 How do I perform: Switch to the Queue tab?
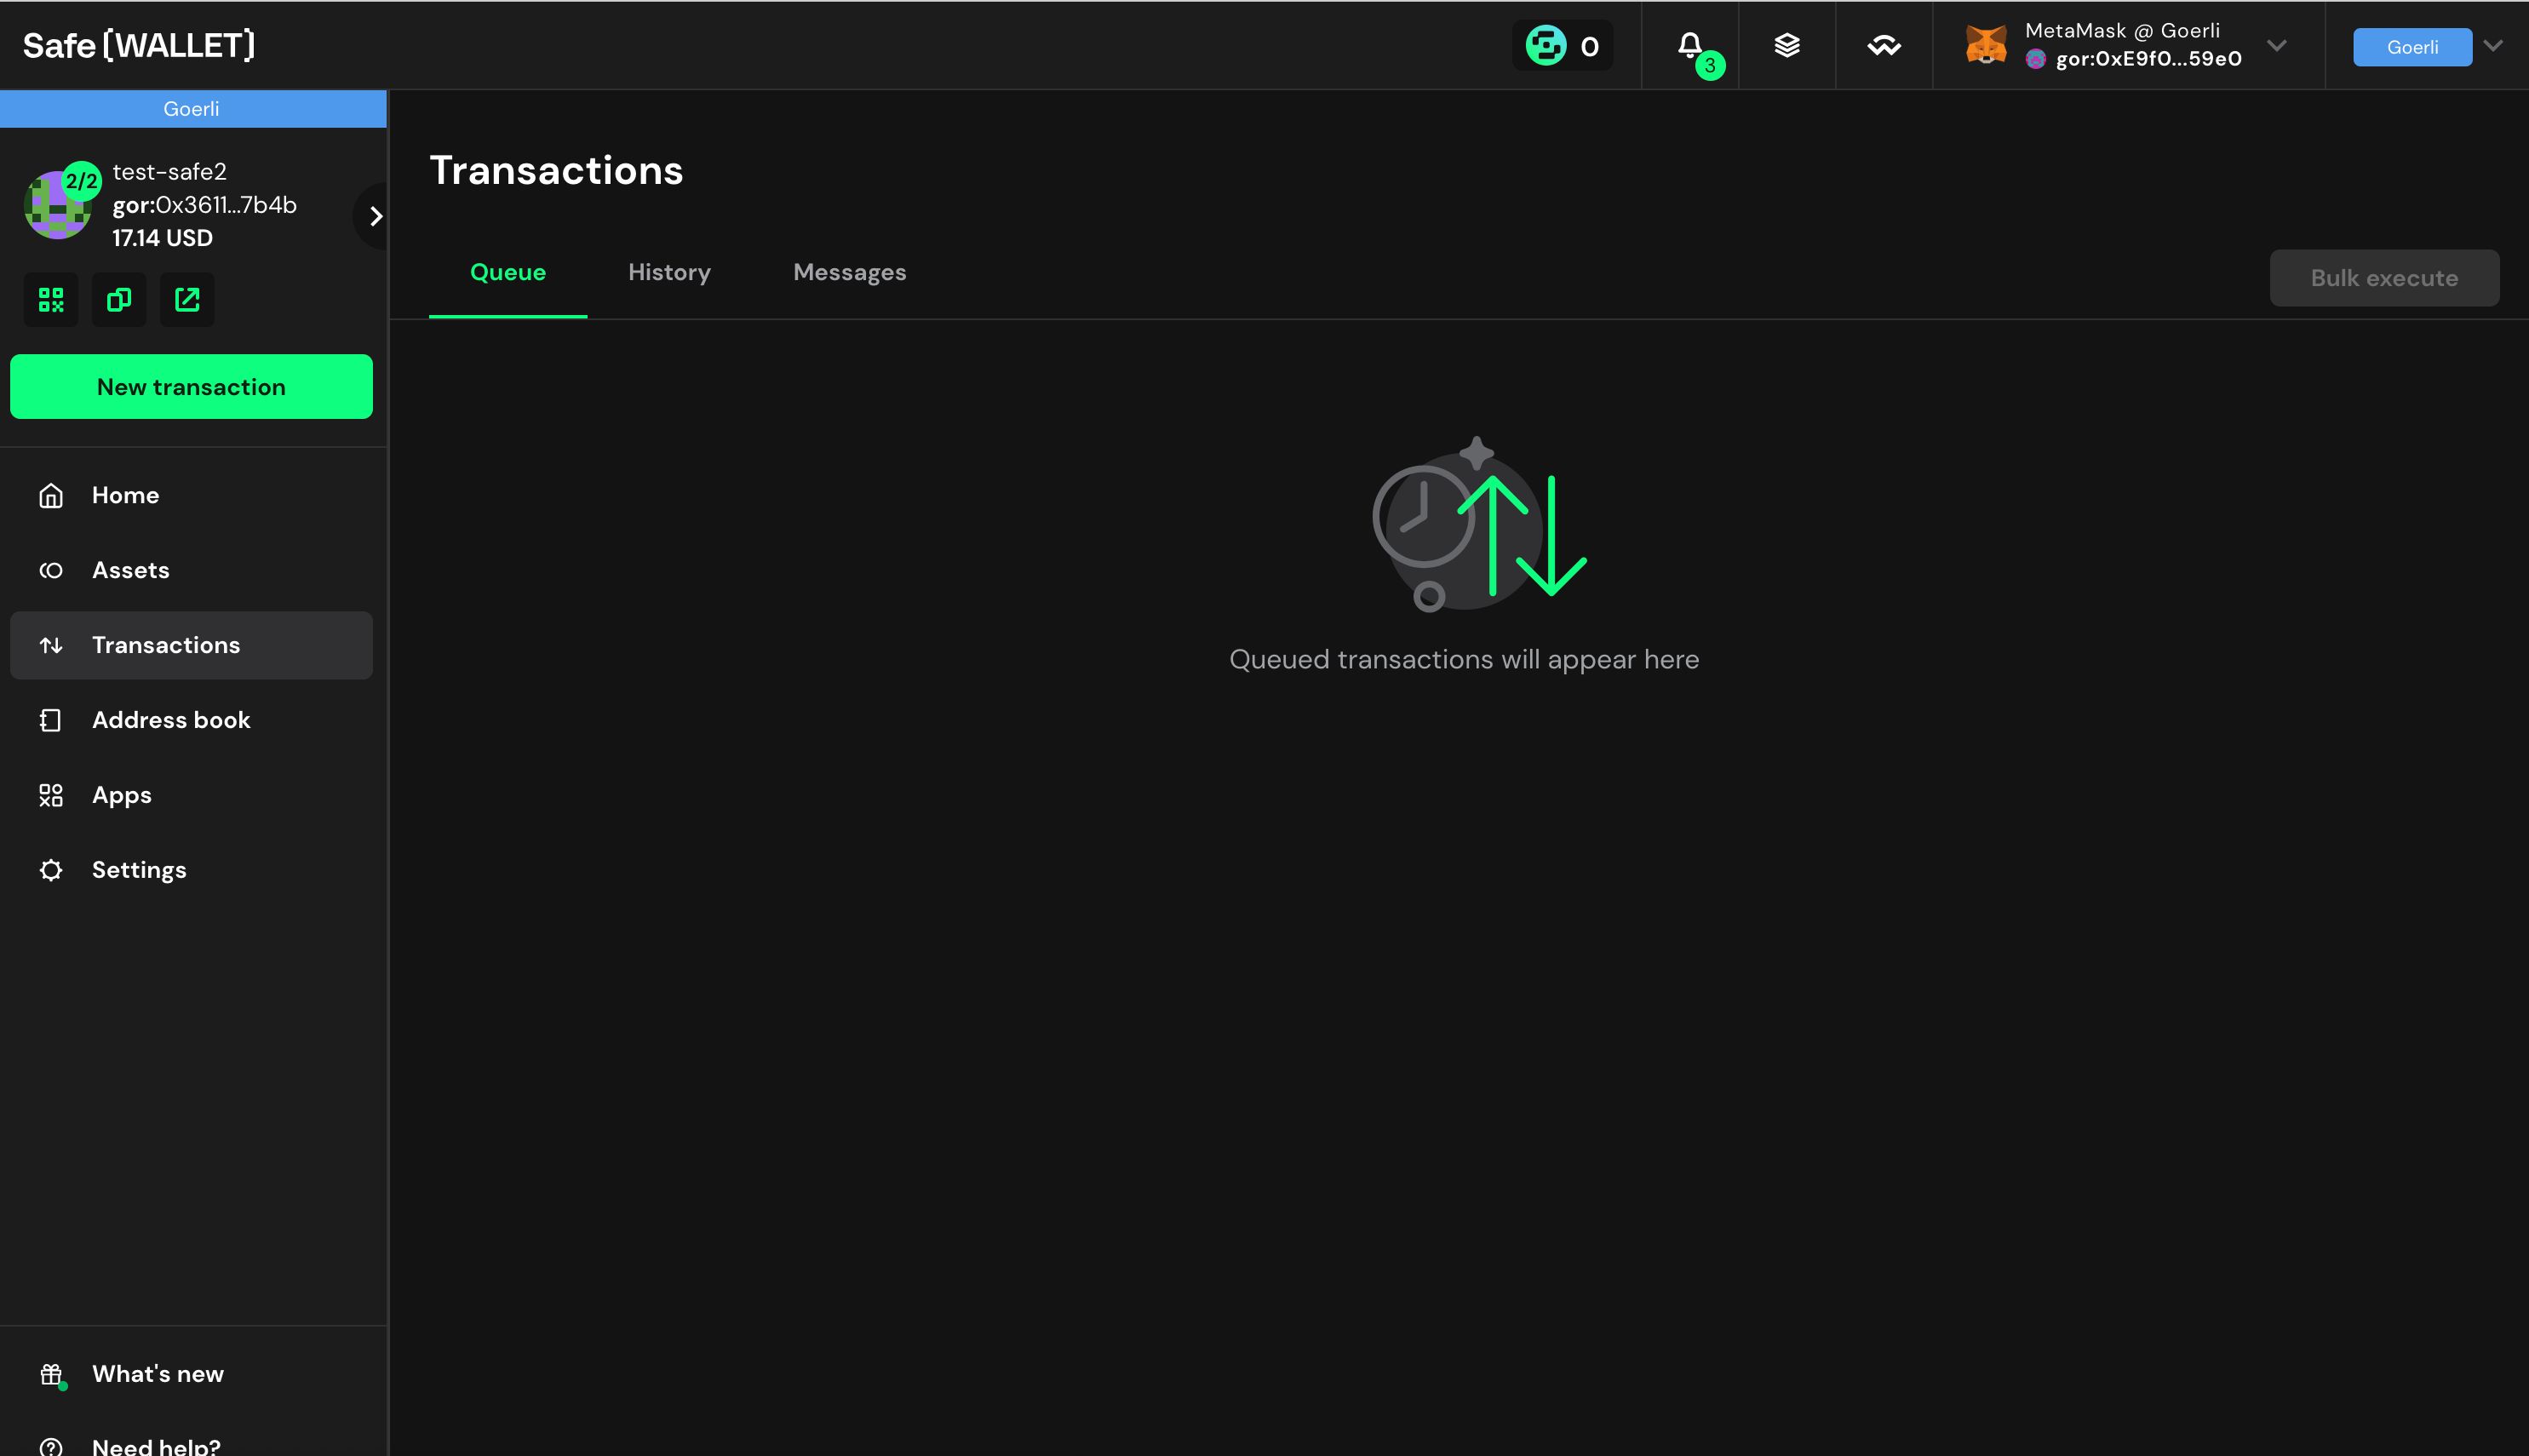(508, 272)
